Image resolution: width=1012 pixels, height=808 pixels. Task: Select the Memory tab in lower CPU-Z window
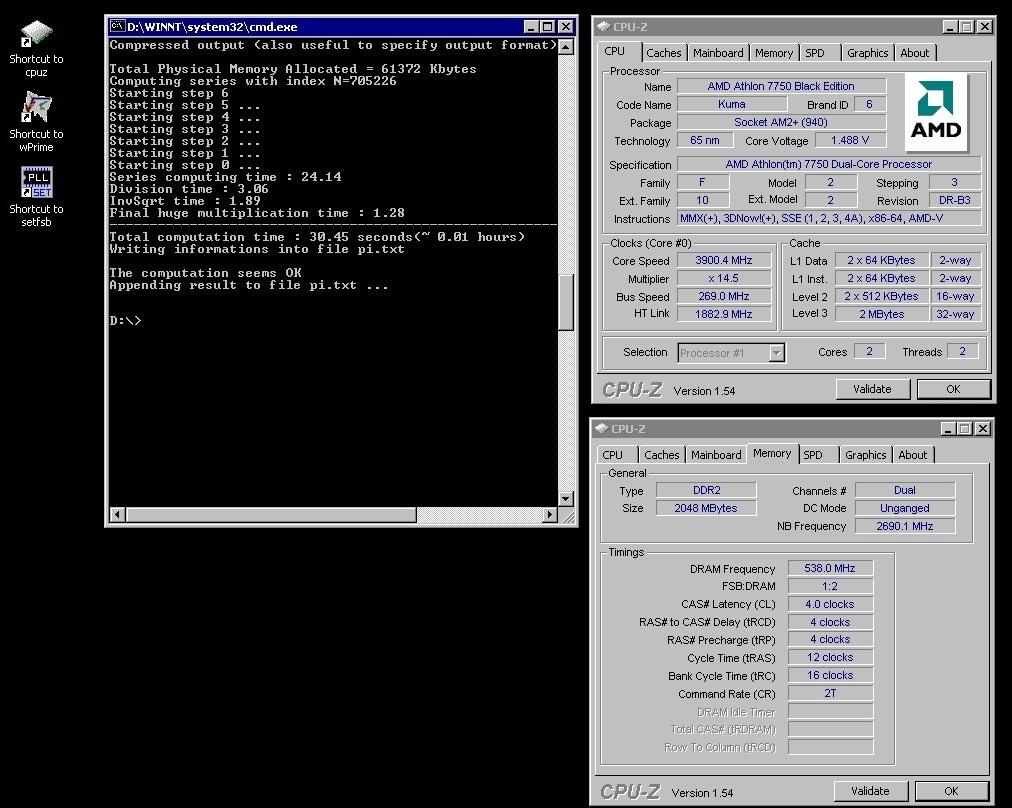click(772, 454)
